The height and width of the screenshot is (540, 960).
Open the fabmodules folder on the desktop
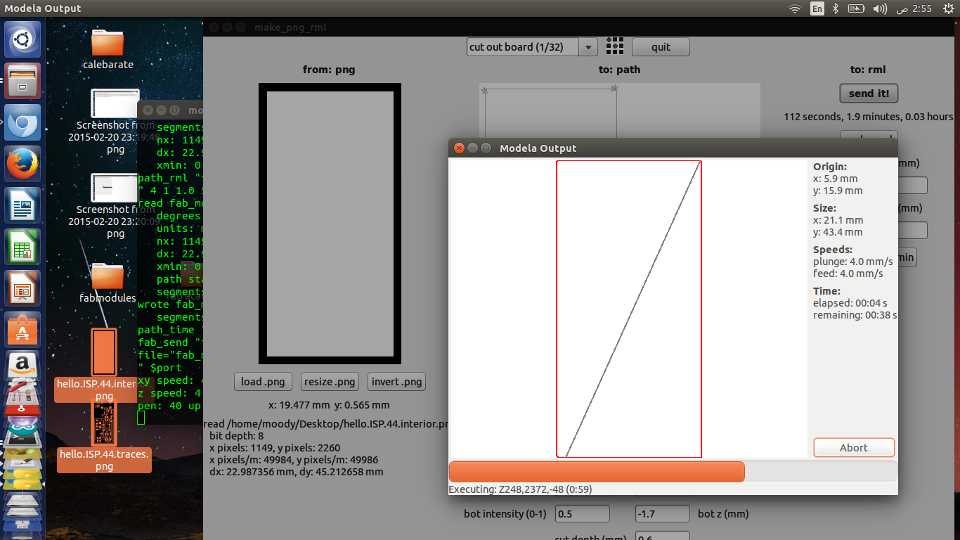[x=108, y=283]
